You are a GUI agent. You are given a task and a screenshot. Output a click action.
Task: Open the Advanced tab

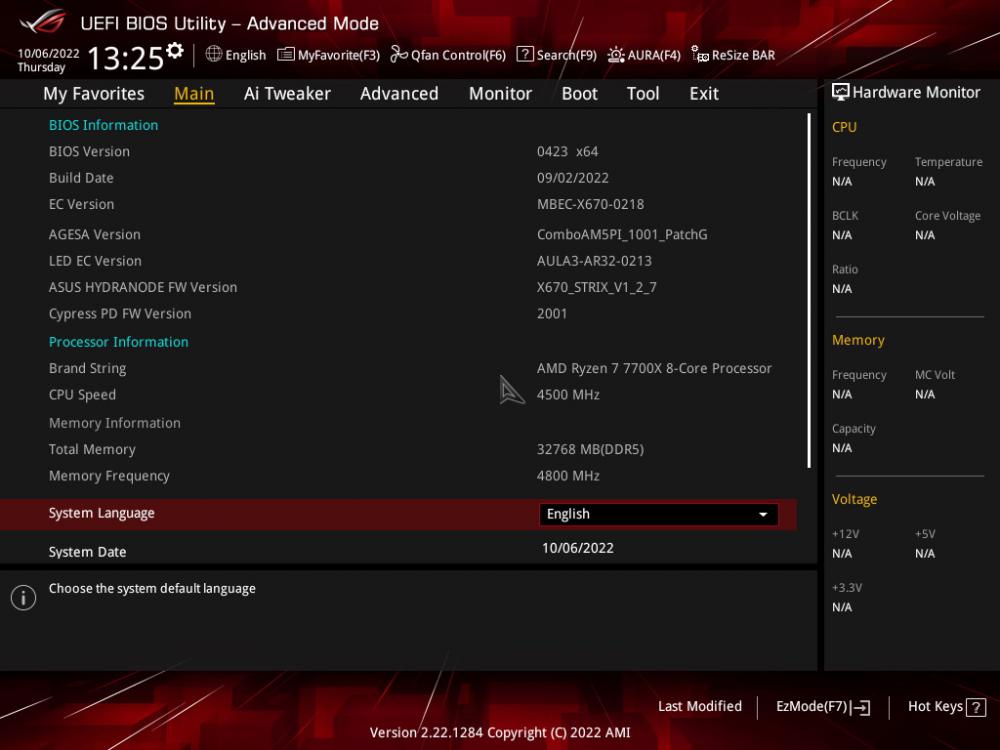pyautogui.click(x=399, y=94)
